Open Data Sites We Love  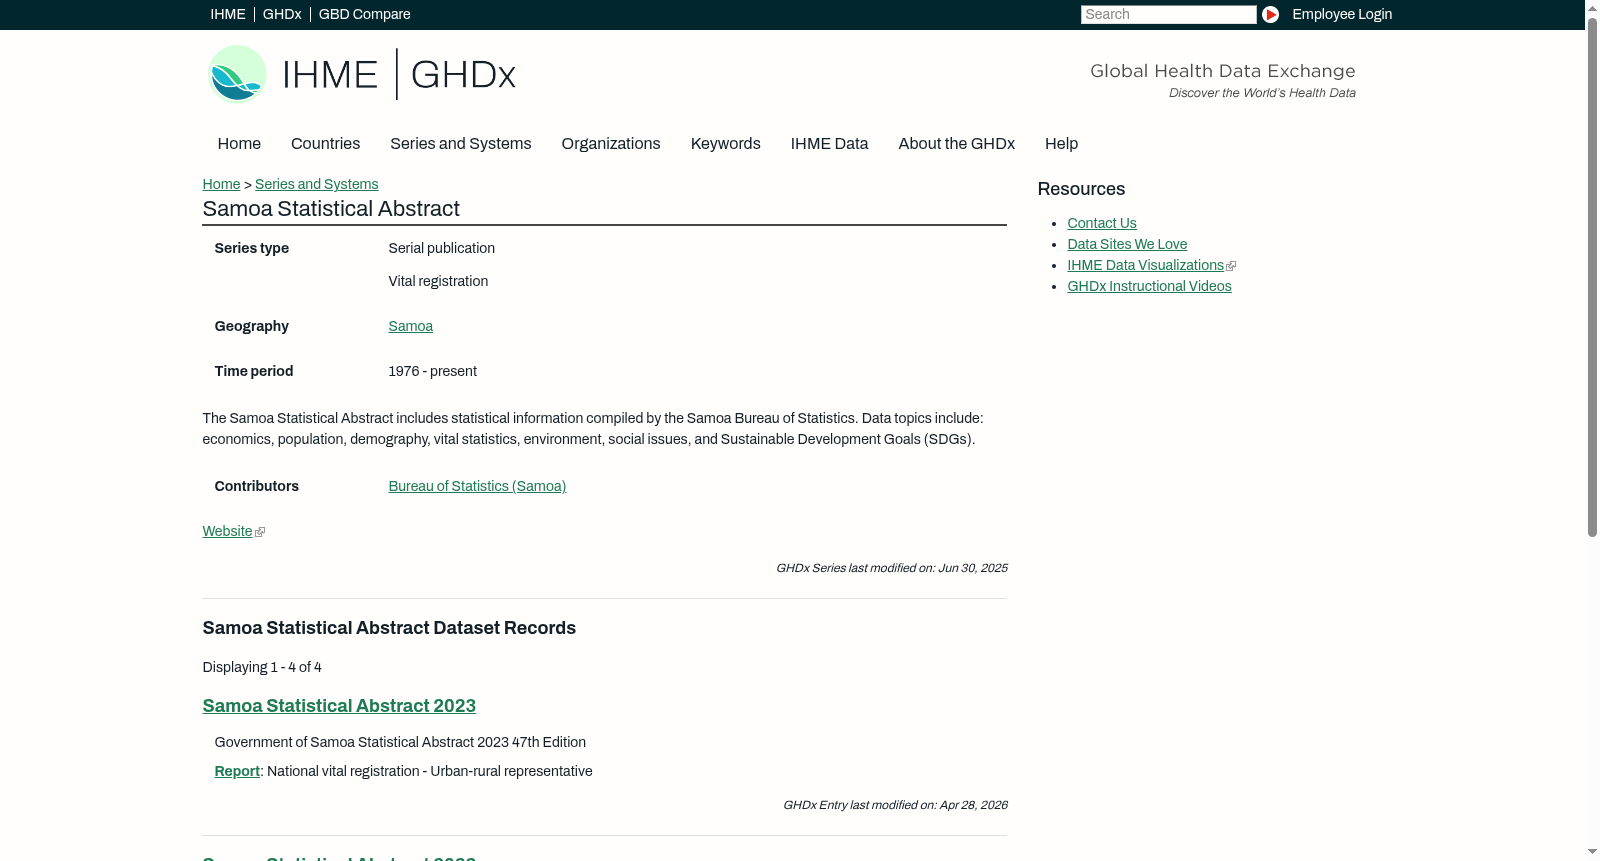pos(1127,244)
